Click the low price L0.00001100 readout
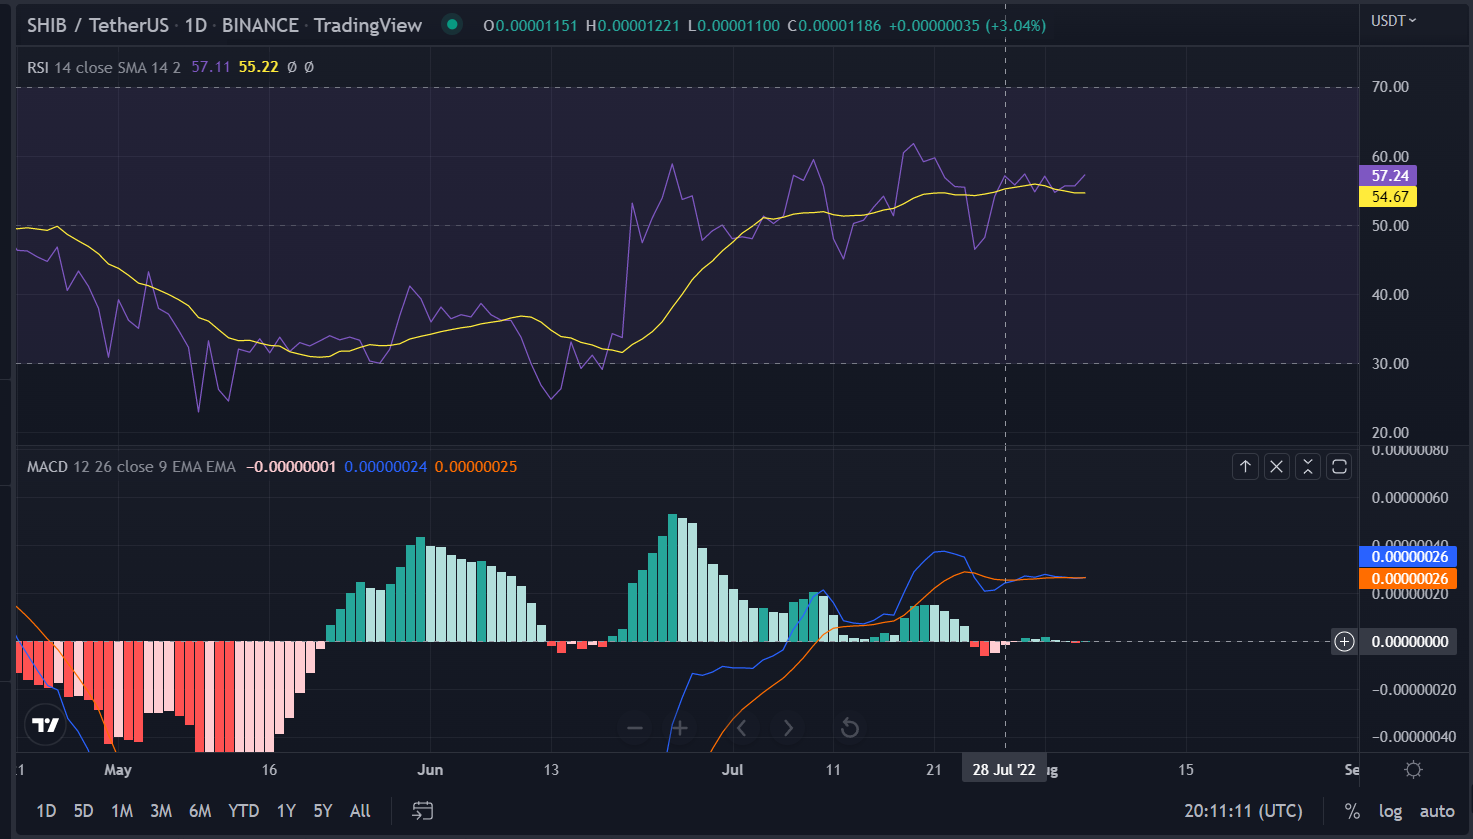The height and width of the screenshot is (839, 1473). [x=733, y=26]
